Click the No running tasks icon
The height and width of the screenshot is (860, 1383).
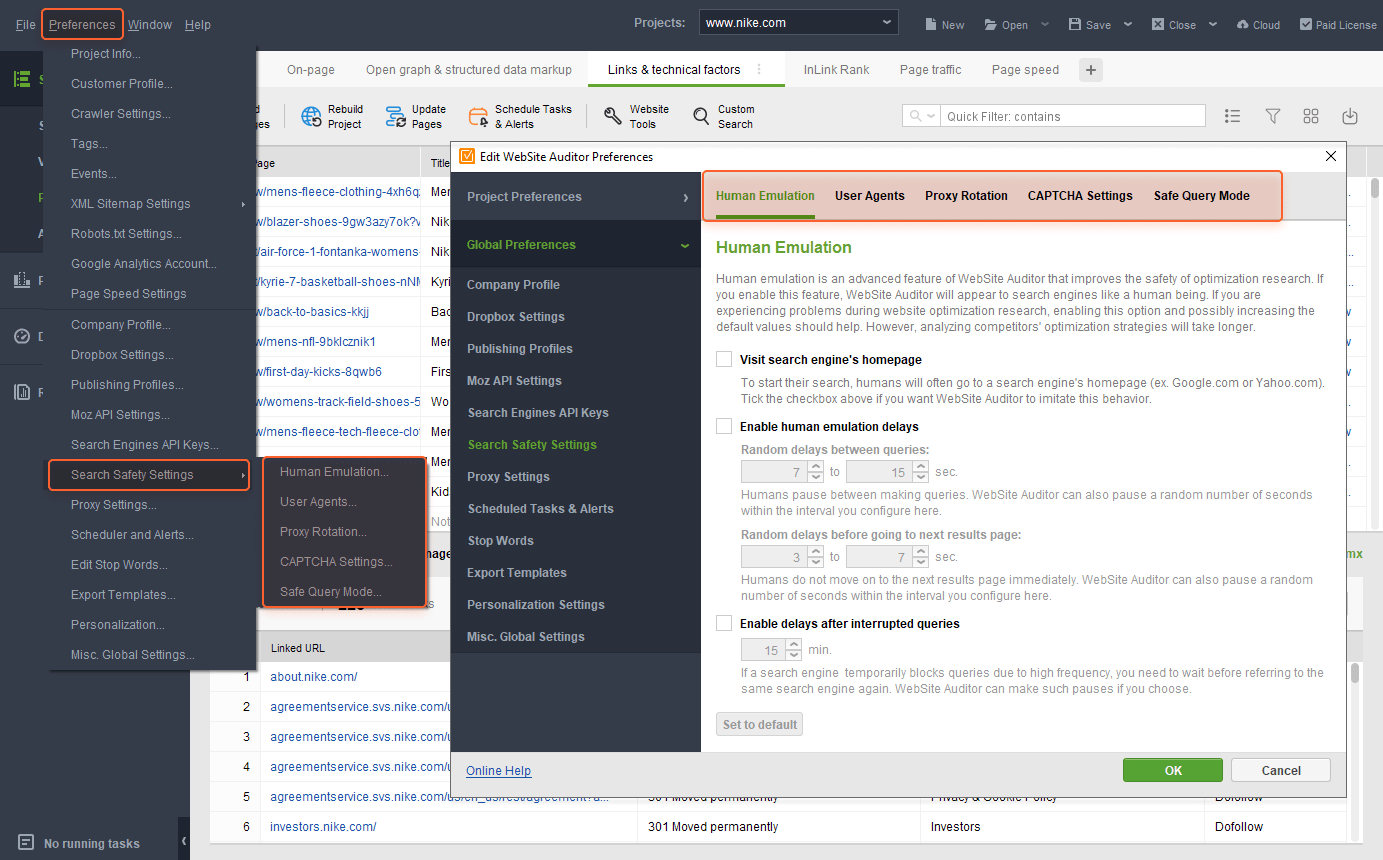26,843
